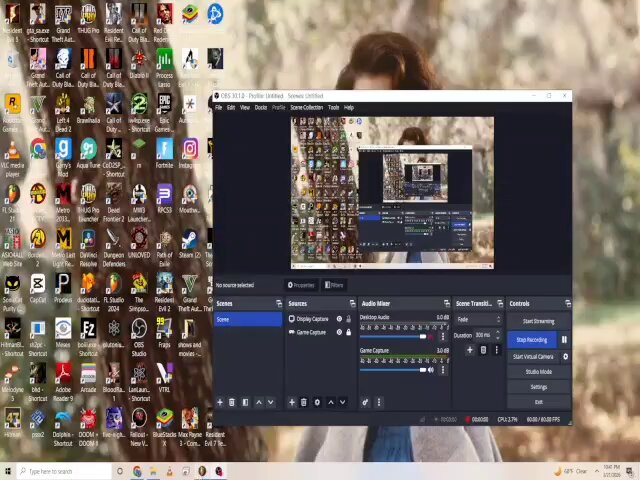Viewport: 640px width, 480px height.
Task: Move source down with arrow icon
Action: (x=343, y=402)
